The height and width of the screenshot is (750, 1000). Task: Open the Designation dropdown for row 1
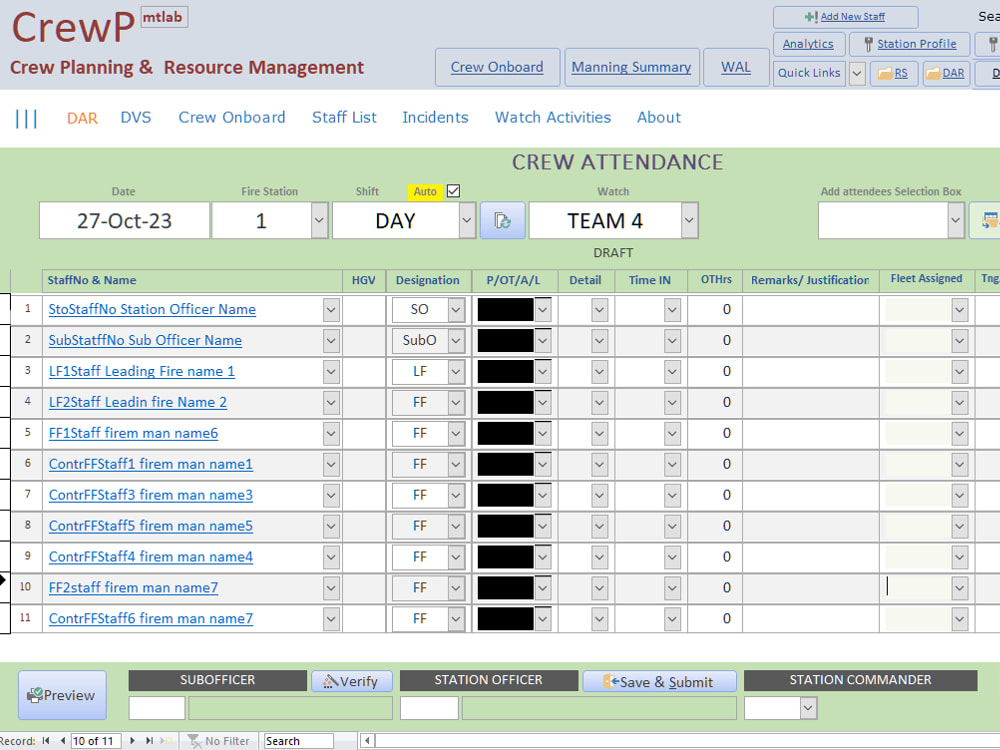455,310
